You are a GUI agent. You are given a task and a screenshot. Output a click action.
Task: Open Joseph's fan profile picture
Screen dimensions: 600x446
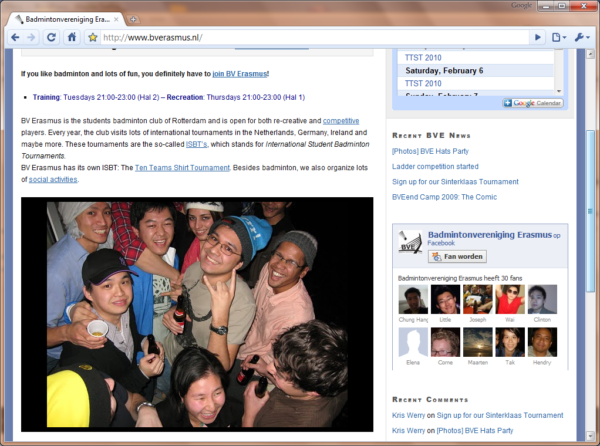click(478, 300)
